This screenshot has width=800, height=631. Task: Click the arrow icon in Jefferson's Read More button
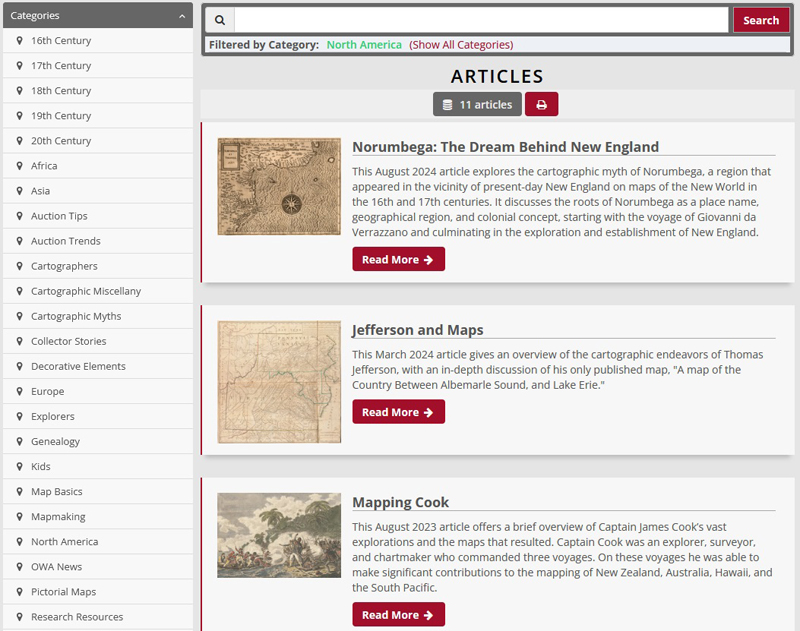click(429, 412)
